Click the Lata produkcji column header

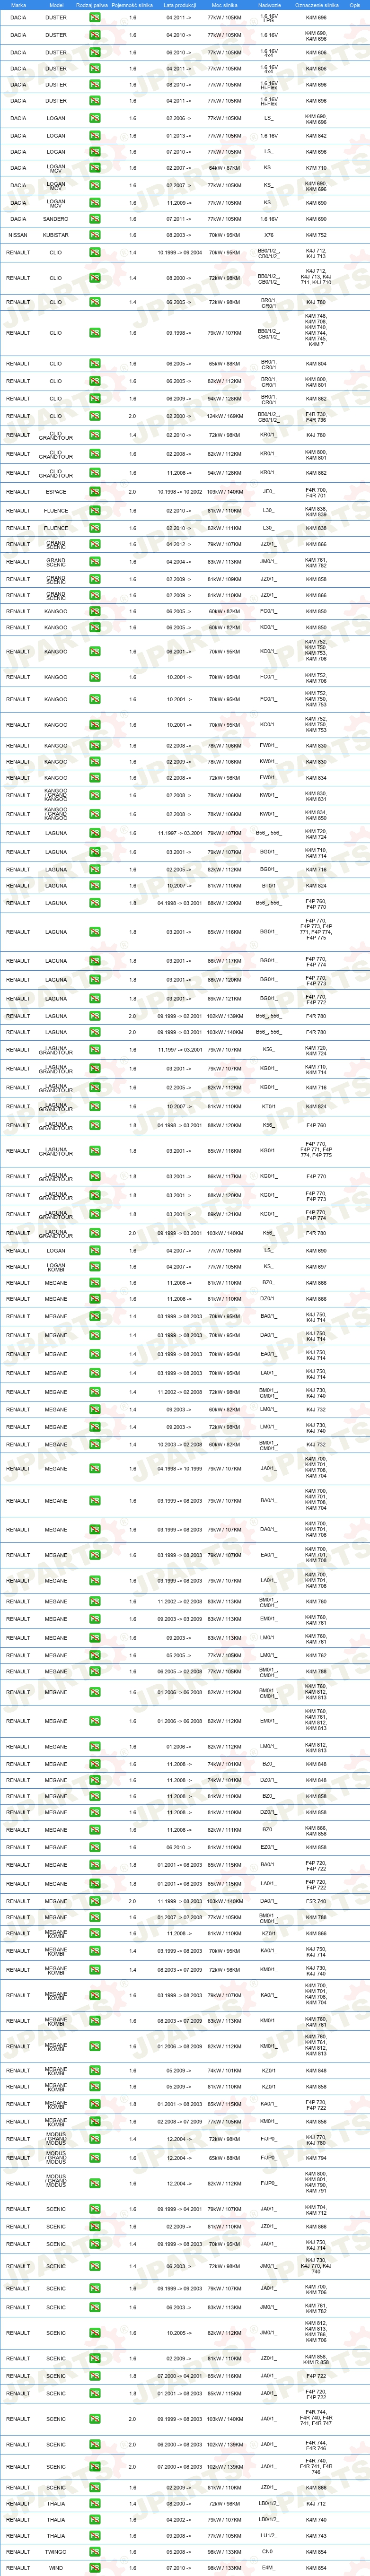coord(180,5)
